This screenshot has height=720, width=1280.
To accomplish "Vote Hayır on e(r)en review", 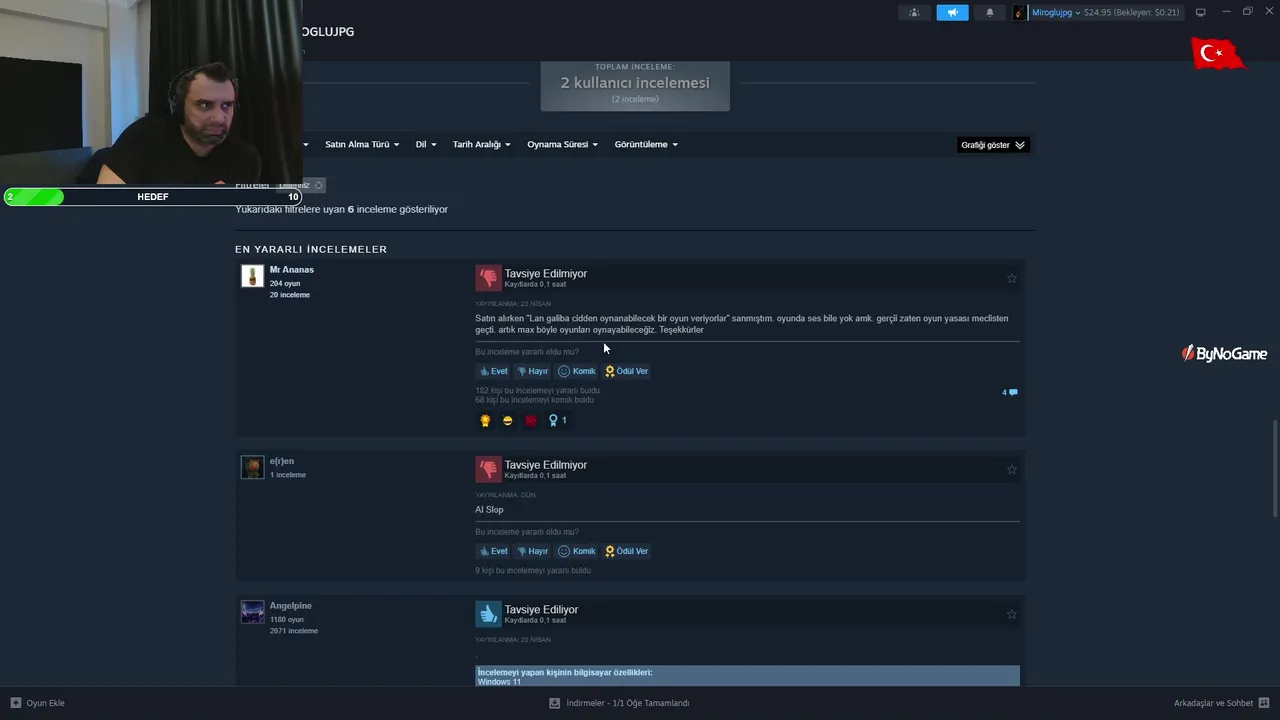I will tap(533, 551).
